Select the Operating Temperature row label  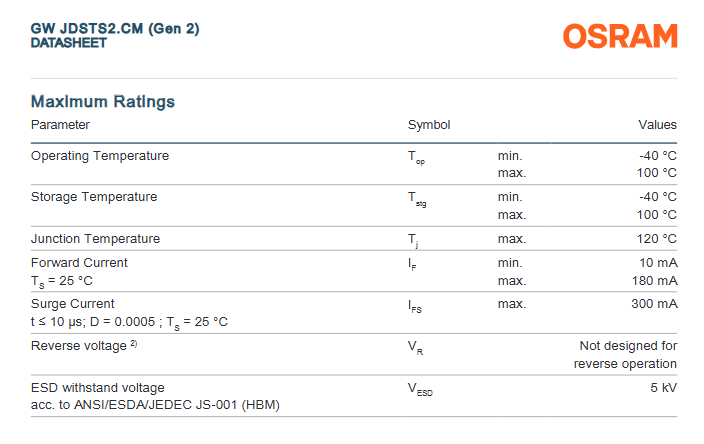click(100, 156)
